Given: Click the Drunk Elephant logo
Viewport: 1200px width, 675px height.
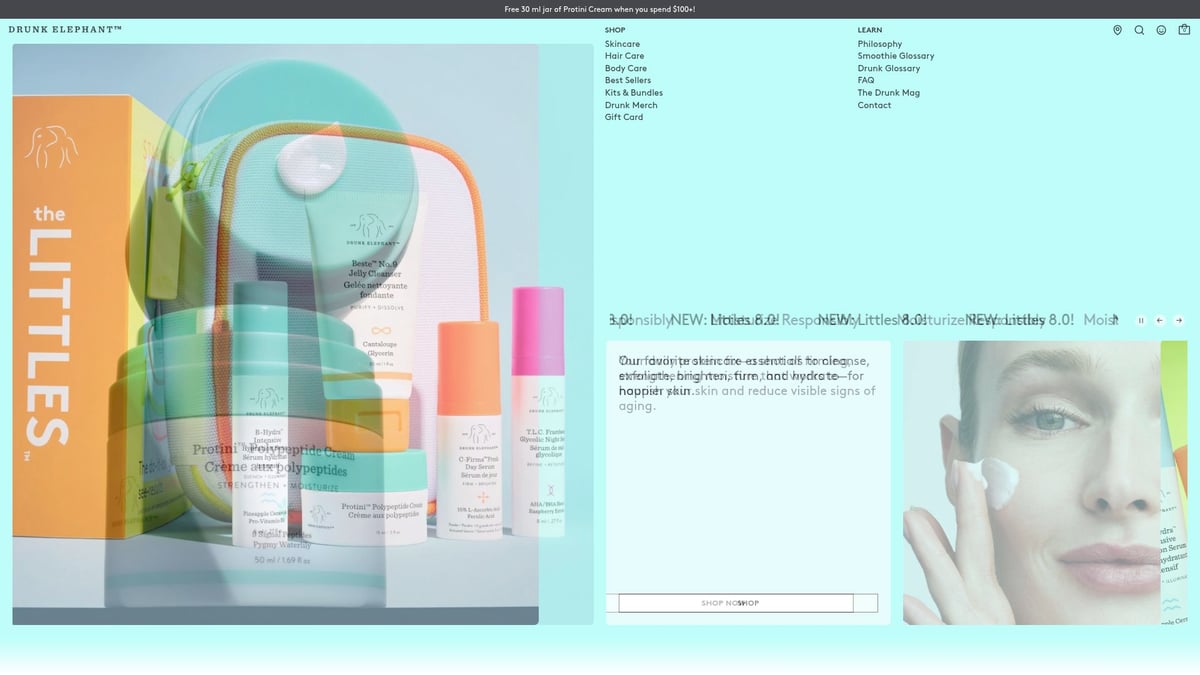Looking at the screenshot, I should (x=65, y=29).
